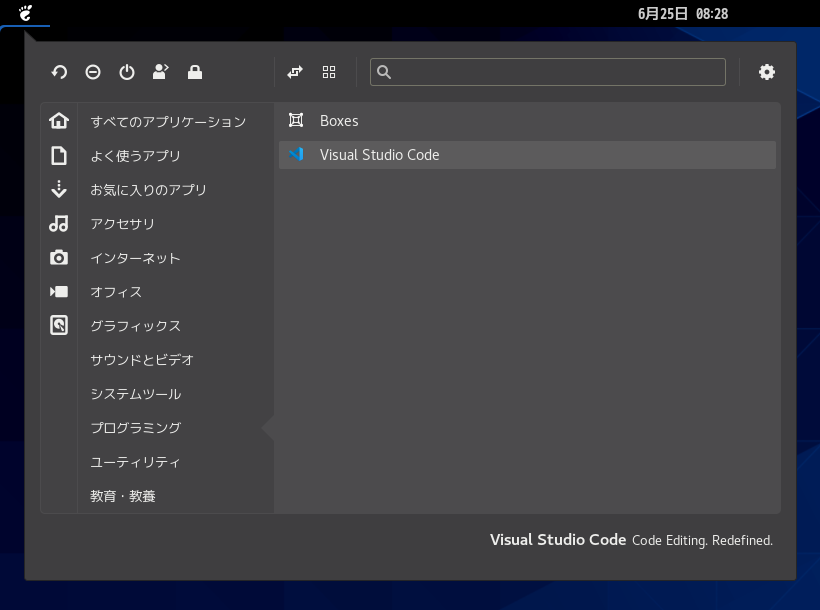Click the circle-minus session icon
The height and width of the screenshot is (610, 820).
click(x=93, y=72)
